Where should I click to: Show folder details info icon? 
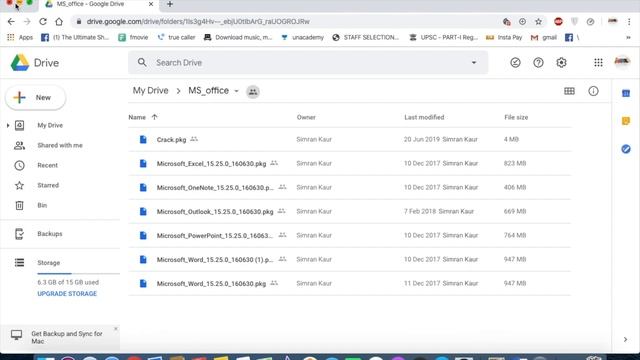593,91
